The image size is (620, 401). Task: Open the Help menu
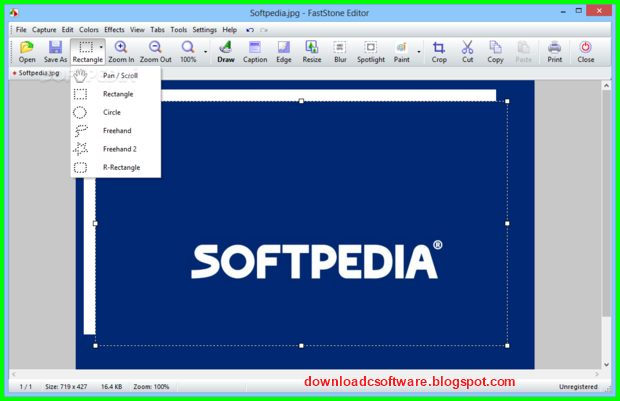point(229,30)
